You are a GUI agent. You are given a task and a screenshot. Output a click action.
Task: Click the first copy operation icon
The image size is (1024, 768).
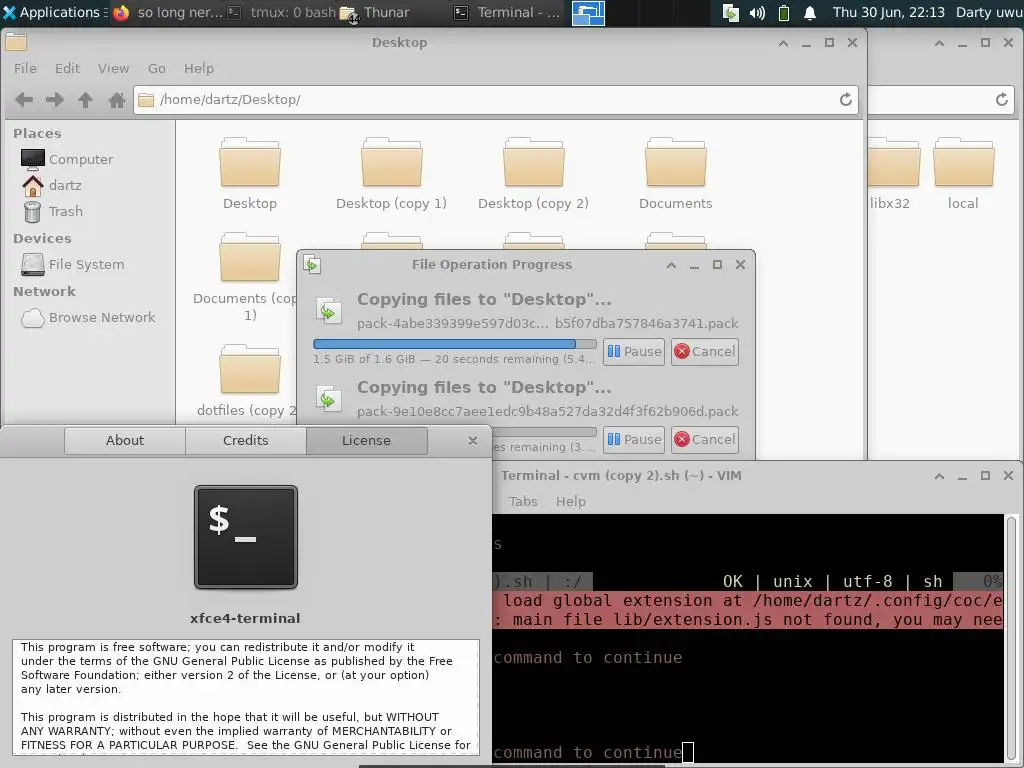328,312
